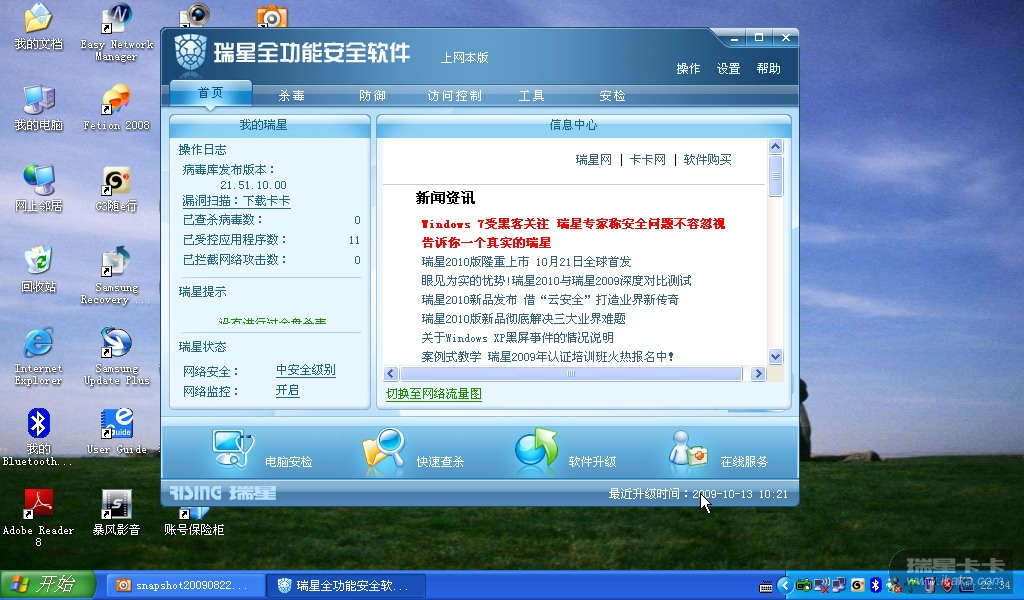
Task: Click 瑞星全功能安全软件 taskbar button
Action: click(347, 585)
